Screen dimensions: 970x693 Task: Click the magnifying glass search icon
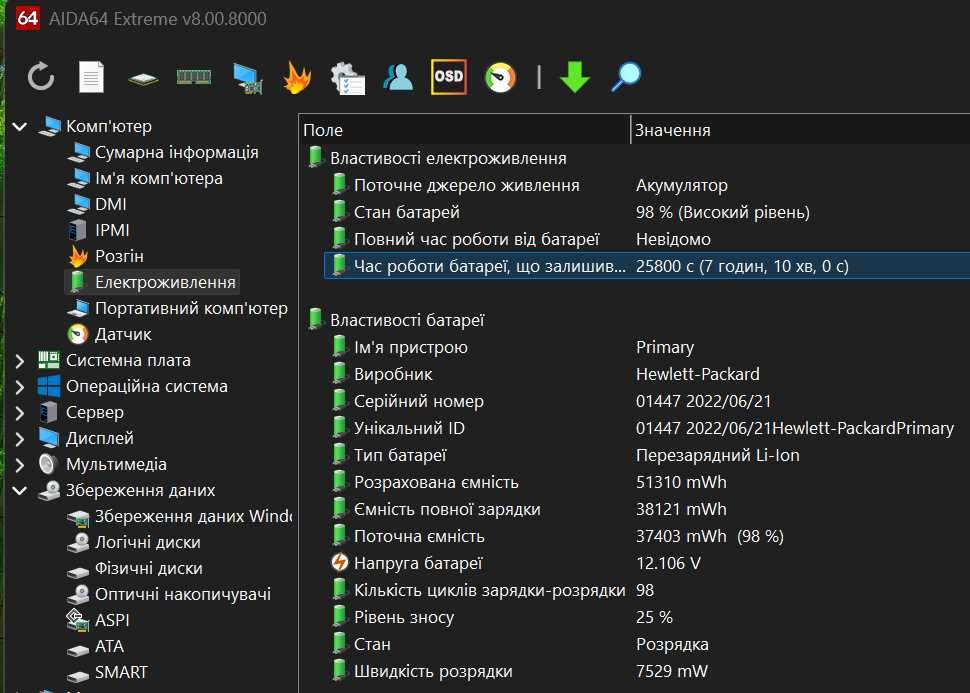(625, 77)
